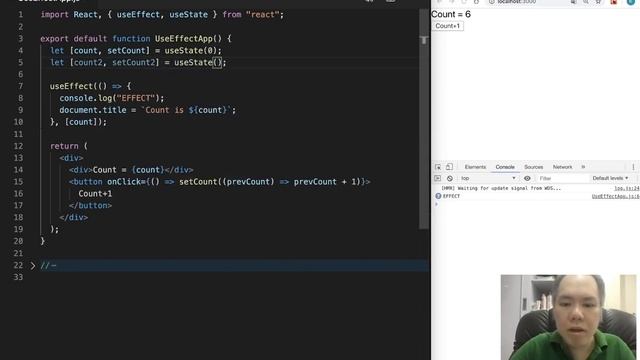The height and width of the screenshot is (360, 640).
Task: Open the Default levels dropdown
Action: pos(610,178)
